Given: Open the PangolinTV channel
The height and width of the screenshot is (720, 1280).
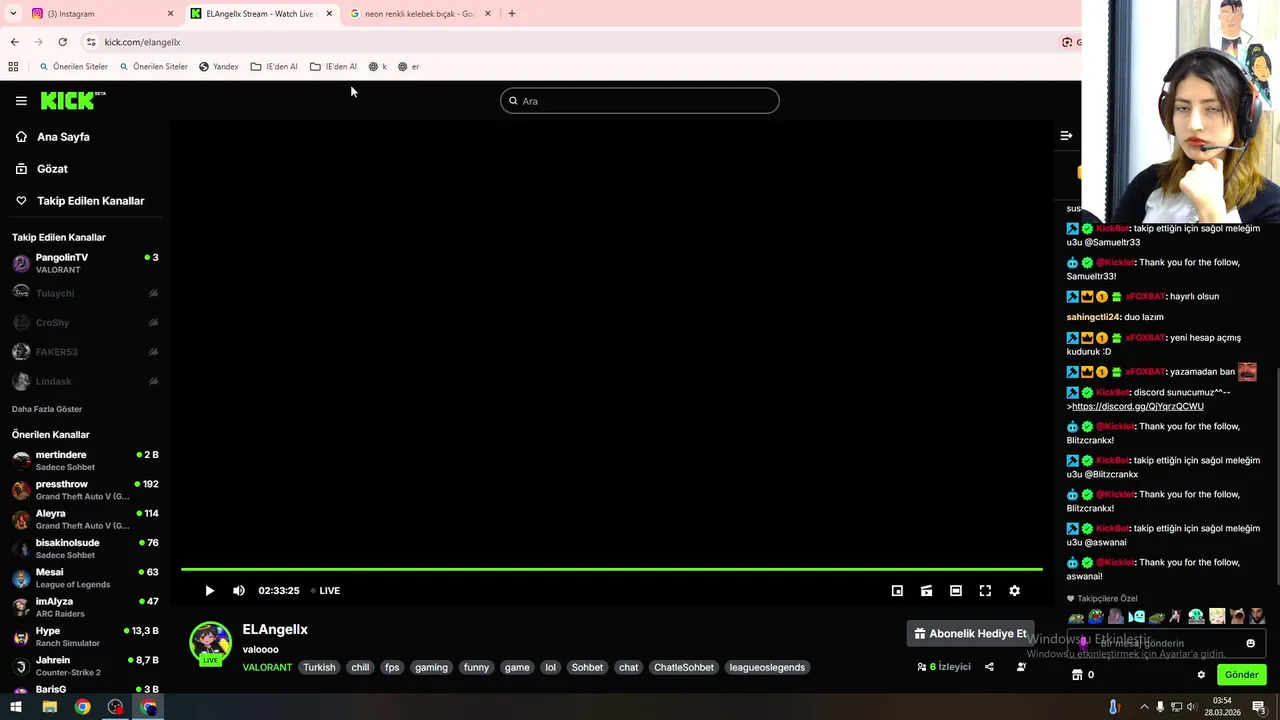Looking at the screenshot, I should (x=85, y=263).
